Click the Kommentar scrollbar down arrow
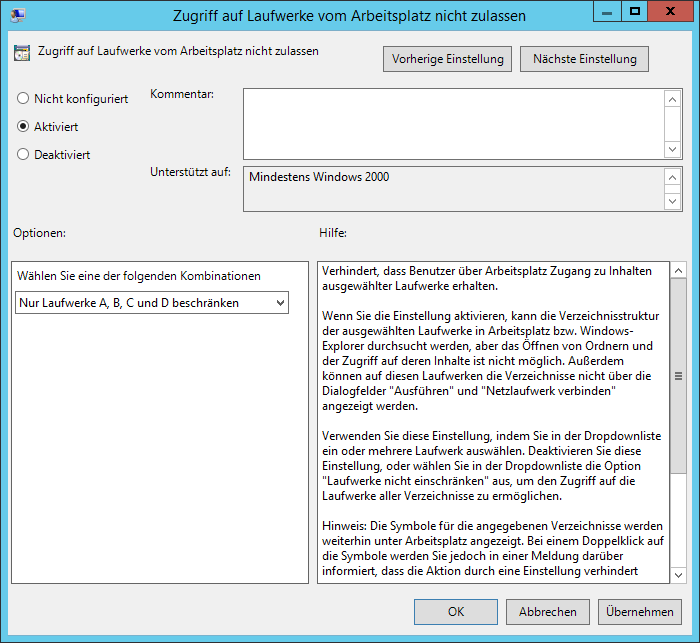The width and height of the screenshot is (700, 644). click(x=673, y=149)
